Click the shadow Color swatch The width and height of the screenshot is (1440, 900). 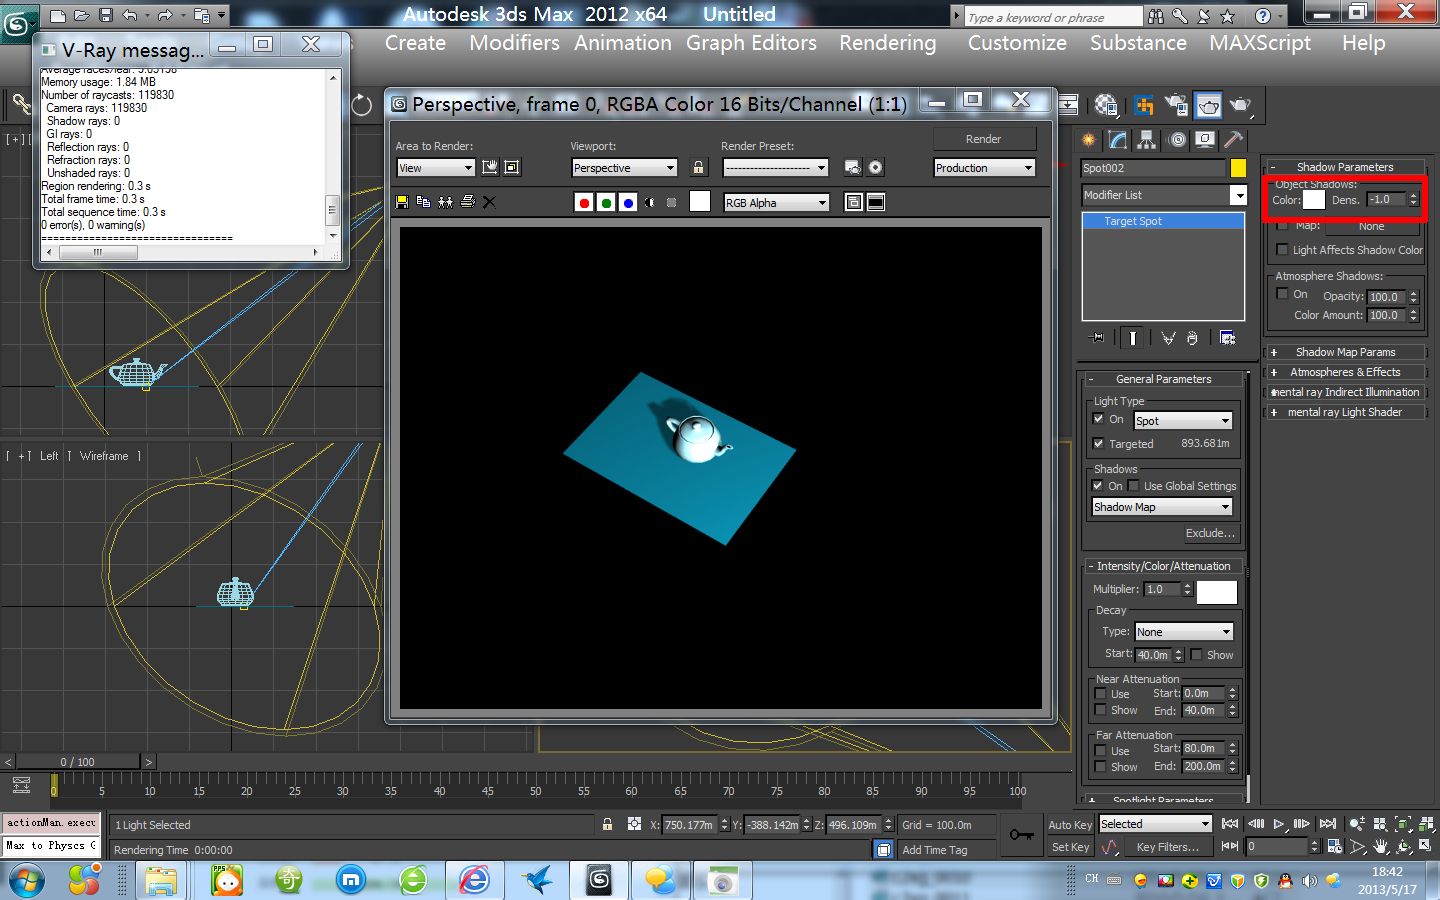(1313, 200)
